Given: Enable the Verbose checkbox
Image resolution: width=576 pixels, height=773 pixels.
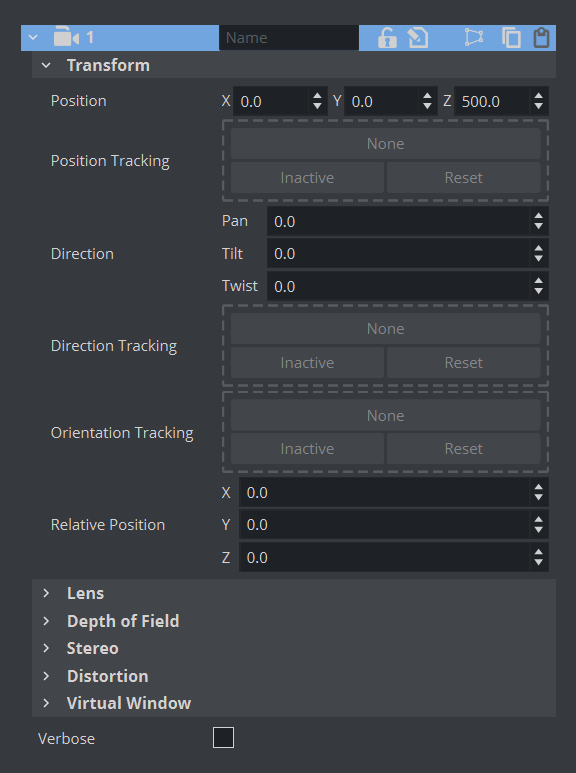Looking at the screenshot, I should 223,738.
